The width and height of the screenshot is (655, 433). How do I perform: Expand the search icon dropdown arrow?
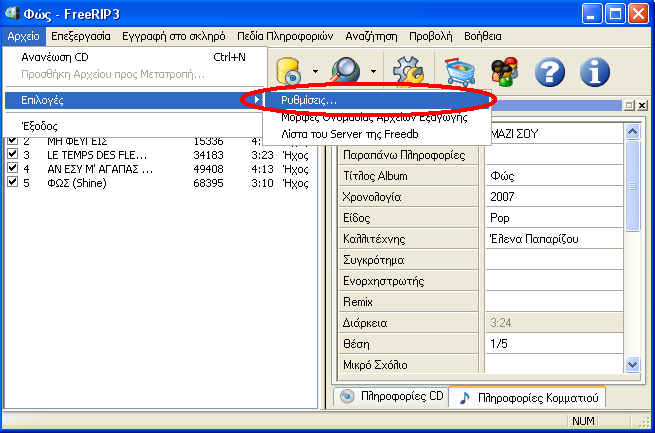click(x=373, y=71)
